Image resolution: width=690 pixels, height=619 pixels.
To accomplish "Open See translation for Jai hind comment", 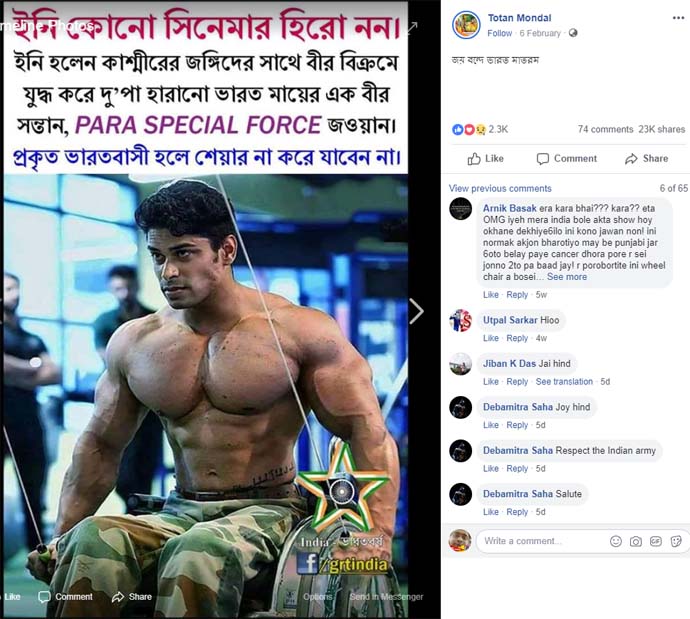I will [x=564, y=382].
